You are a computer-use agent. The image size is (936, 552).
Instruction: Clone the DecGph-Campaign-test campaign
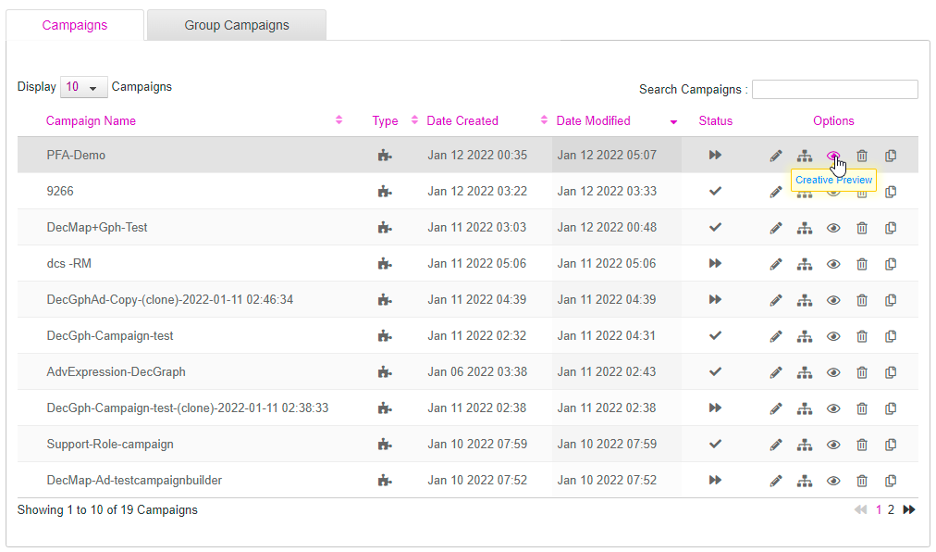click(x=890, y=337)
